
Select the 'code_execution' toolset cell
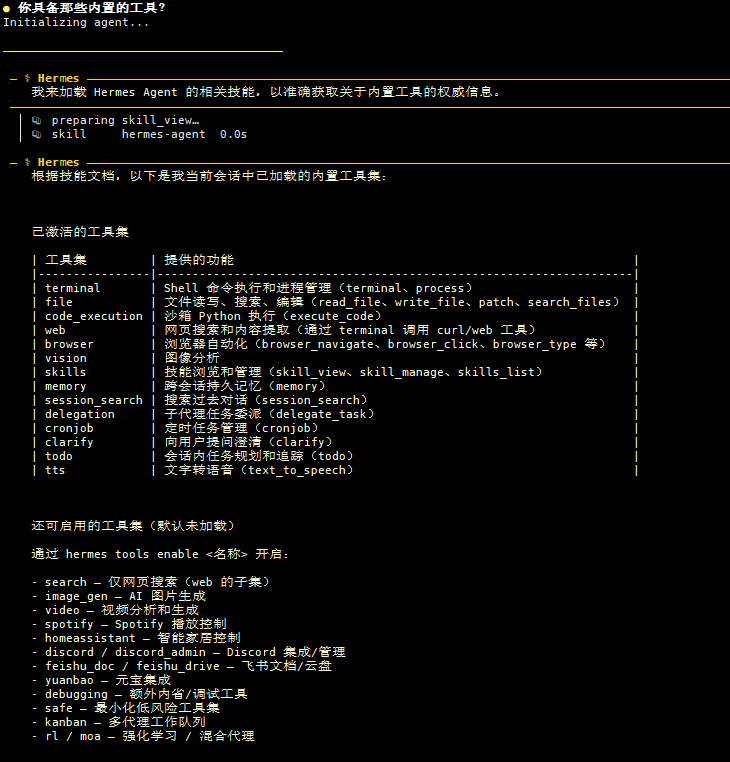click(94, 316)
